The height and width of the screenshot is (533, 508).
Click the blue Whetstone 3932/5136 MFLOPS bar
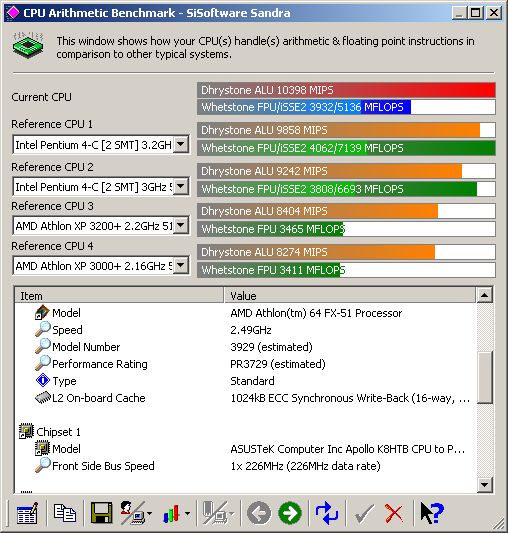pos(346,107)
